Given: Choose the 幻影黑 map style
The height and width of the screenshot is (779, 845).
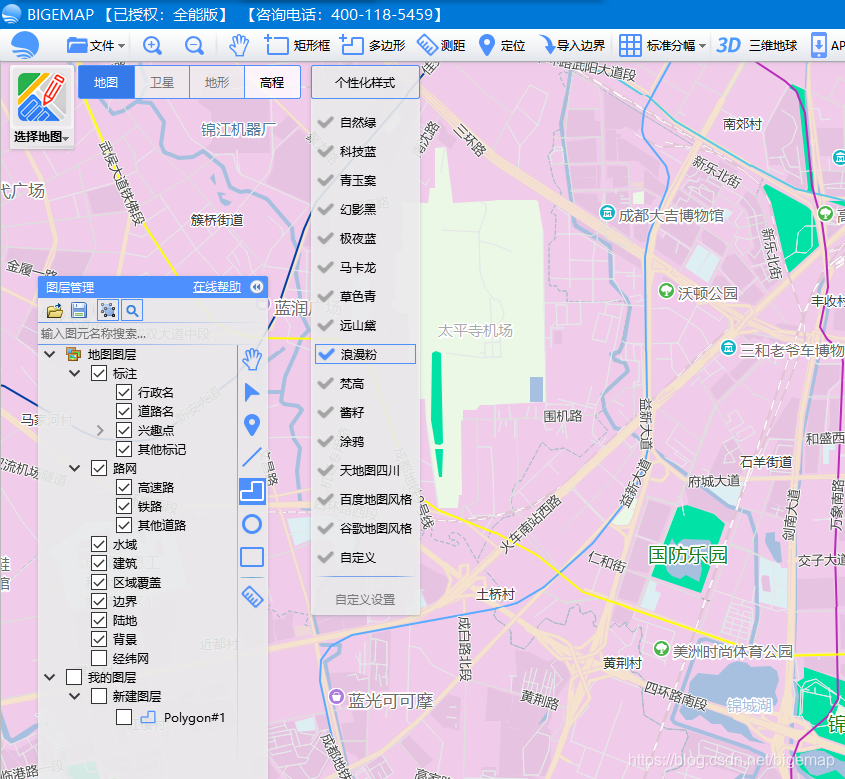Looking at the screenshot, I should pos(365,210).
